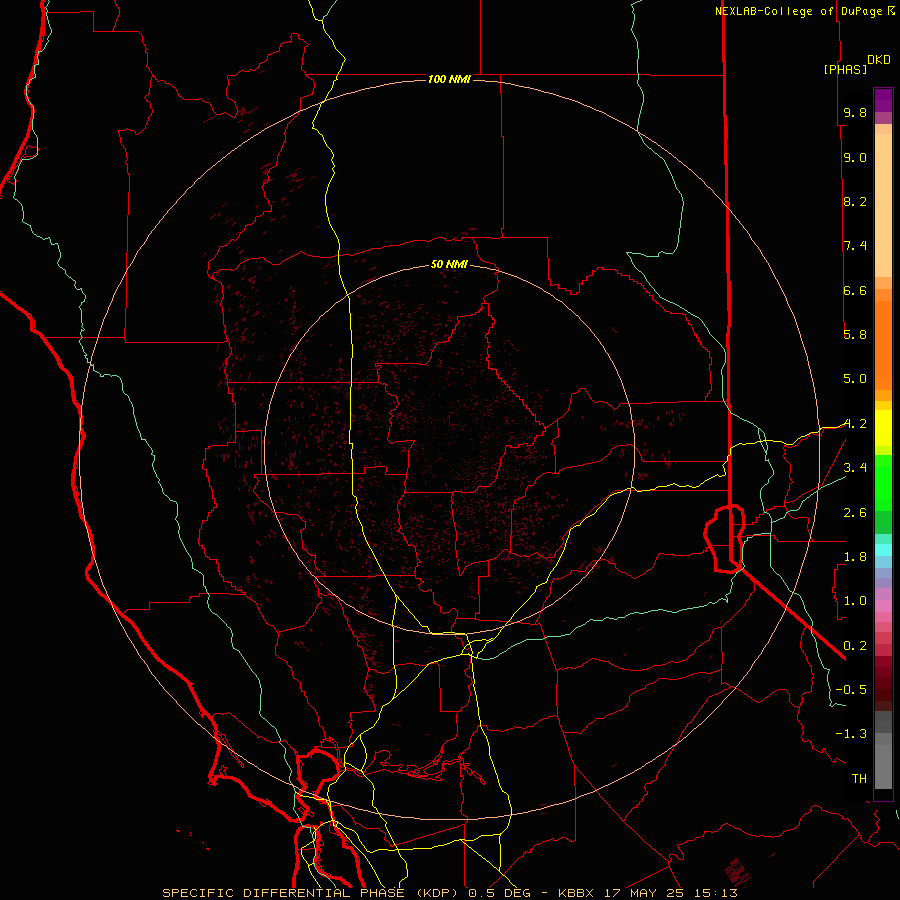Viewport: 900px width, 900px height.
Task: Click the 8.2 legend value
Action: (x=855, y=201)
